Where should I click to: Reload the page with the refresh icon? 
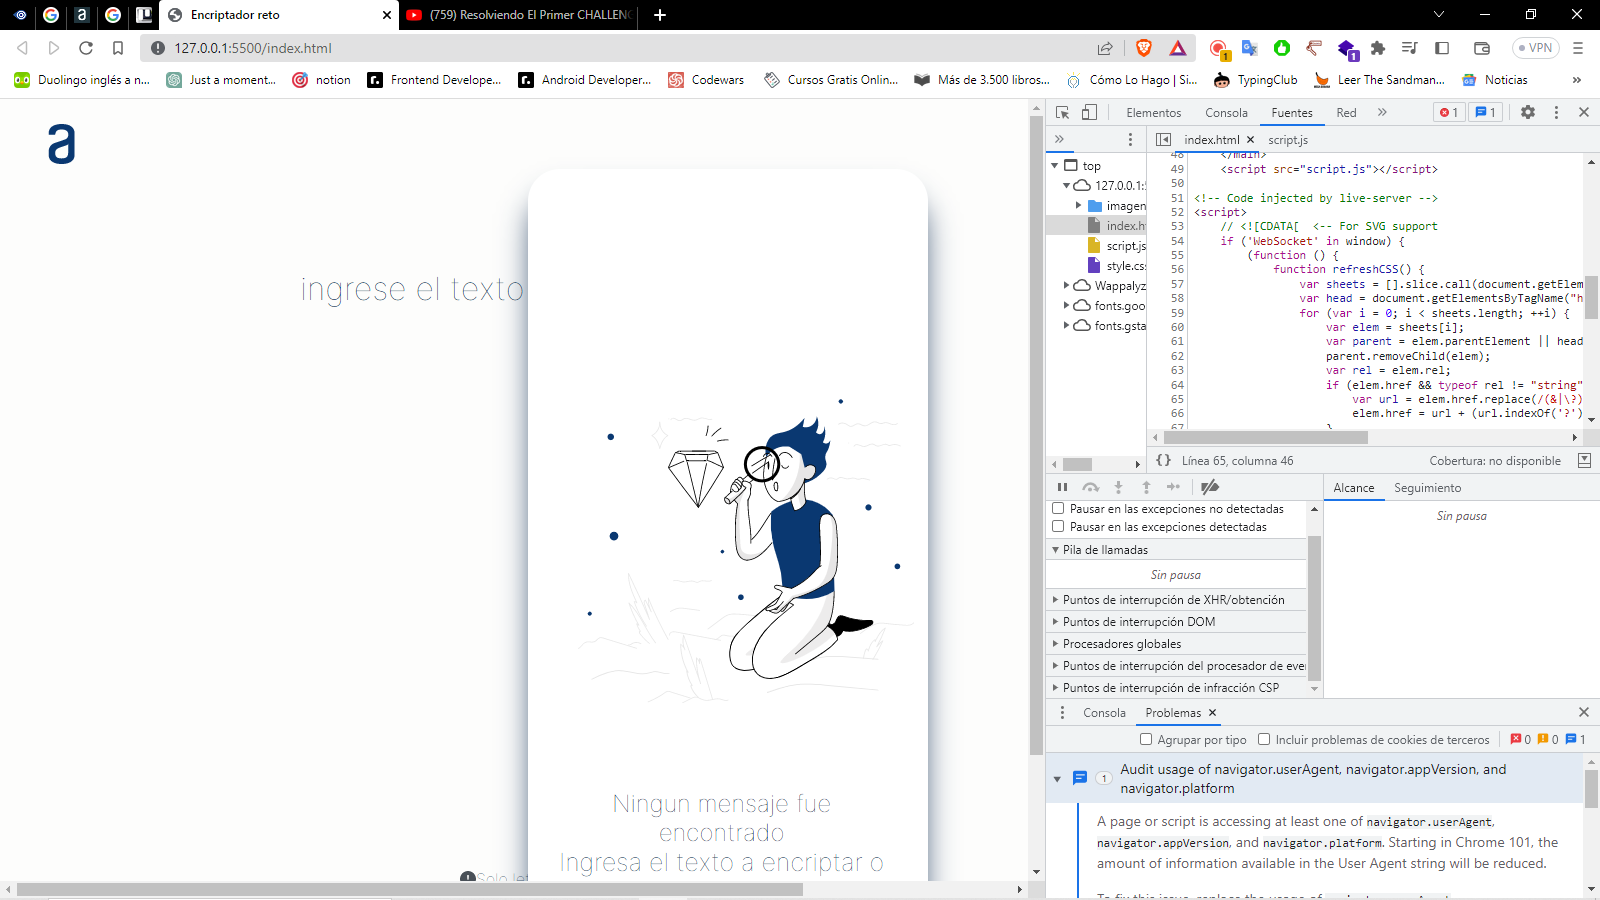pyautogui.click(x=86, y=48)
